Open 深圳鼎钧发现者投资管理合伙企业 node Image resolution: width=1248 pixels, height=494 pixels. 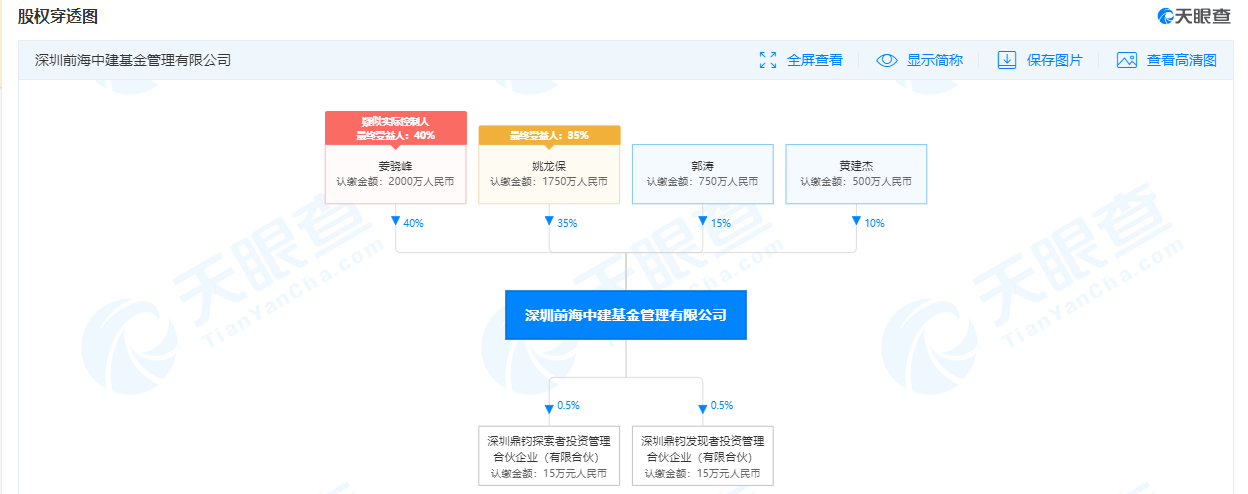[702, 456]
